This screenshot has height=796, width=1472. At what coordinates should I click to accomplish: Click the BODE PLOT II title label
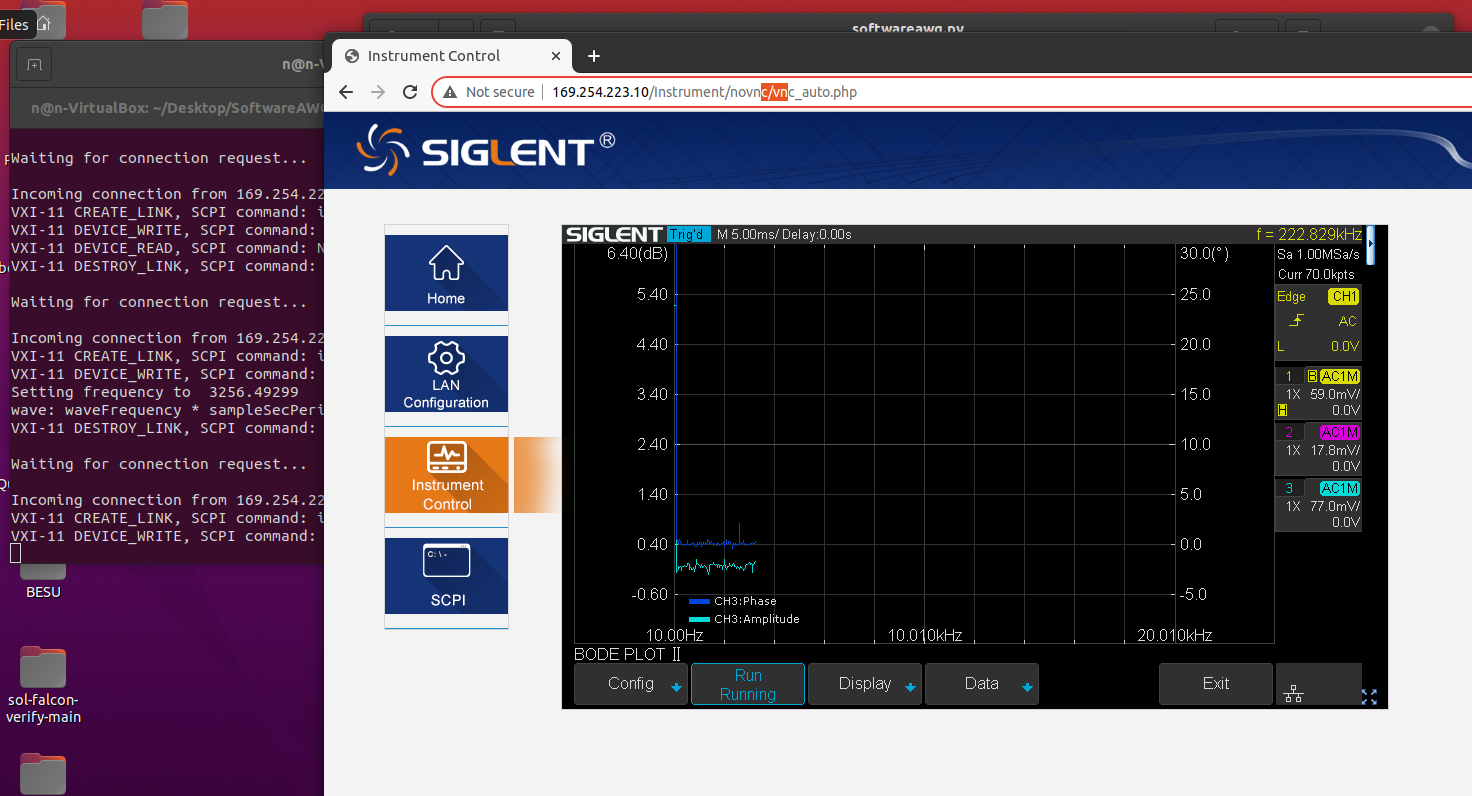click(627, 654)
